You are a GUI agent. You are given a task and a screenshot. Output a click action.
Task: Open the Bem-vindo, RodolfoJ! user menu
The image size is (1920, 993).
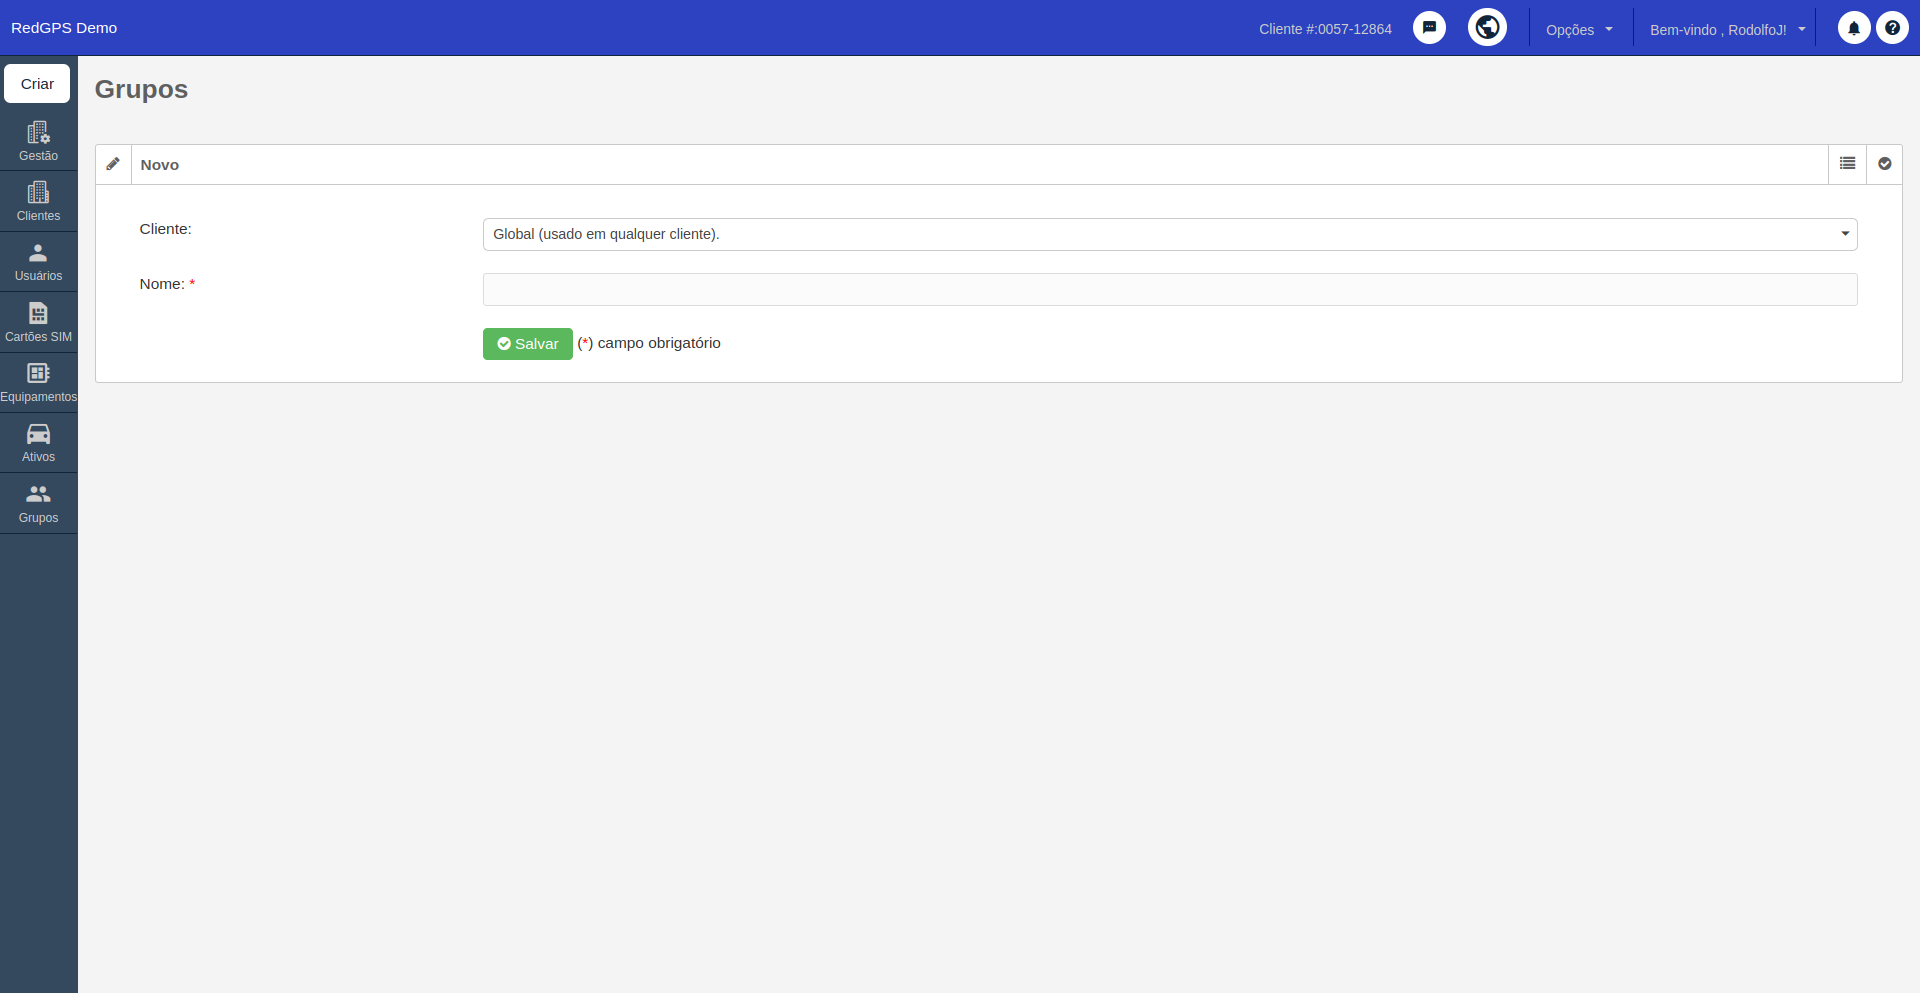[1727, 30]
